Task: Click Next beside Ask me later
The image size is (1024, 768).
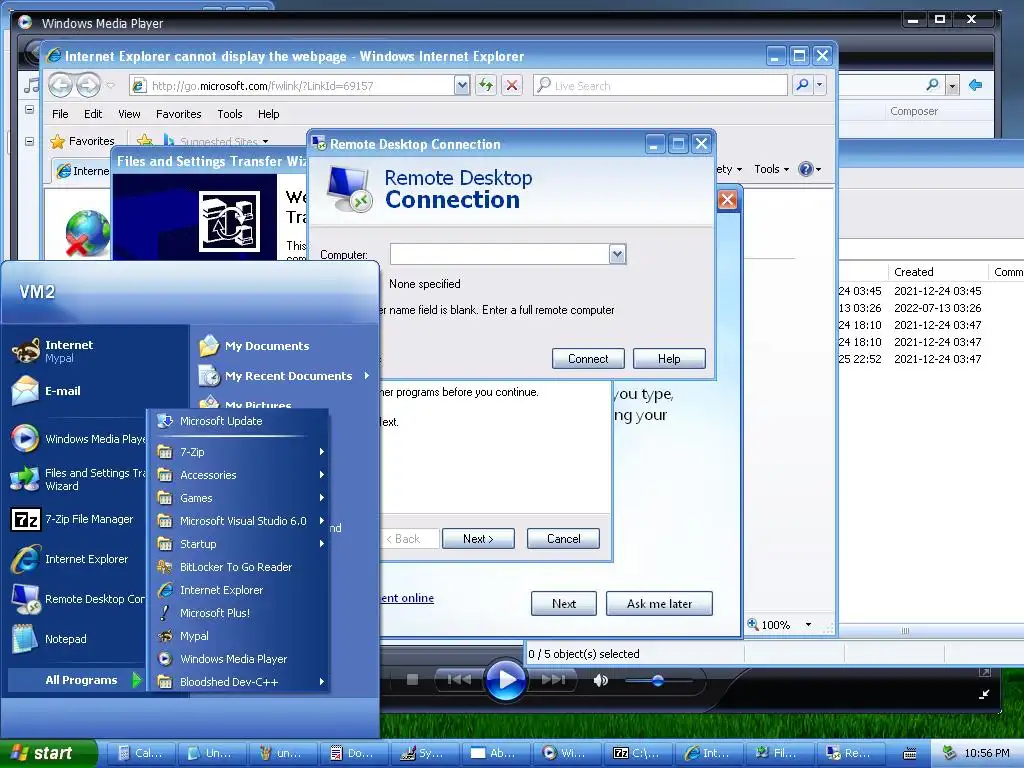Action: 564,603
